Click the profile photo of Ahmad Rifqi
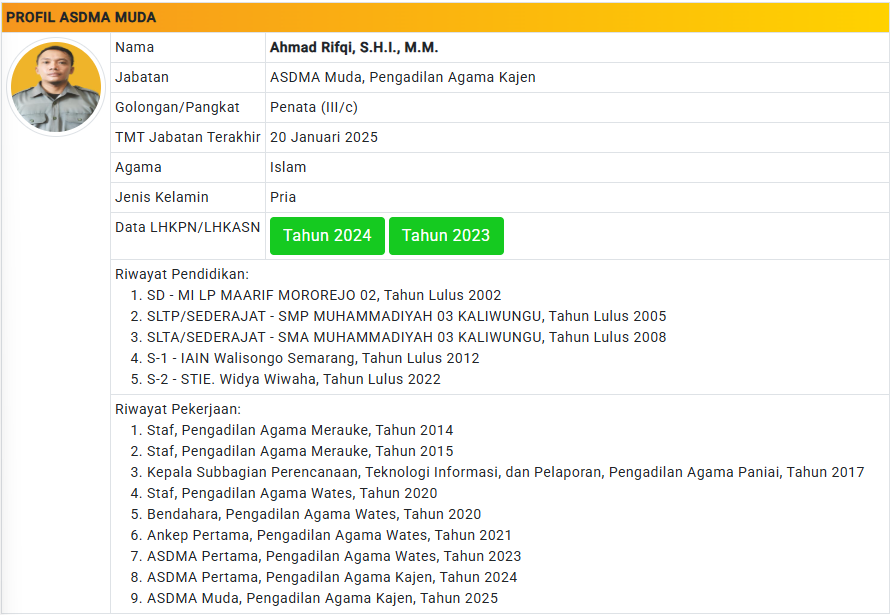The width and height of the screenshot is (892, 615). [x=56, y=87]
